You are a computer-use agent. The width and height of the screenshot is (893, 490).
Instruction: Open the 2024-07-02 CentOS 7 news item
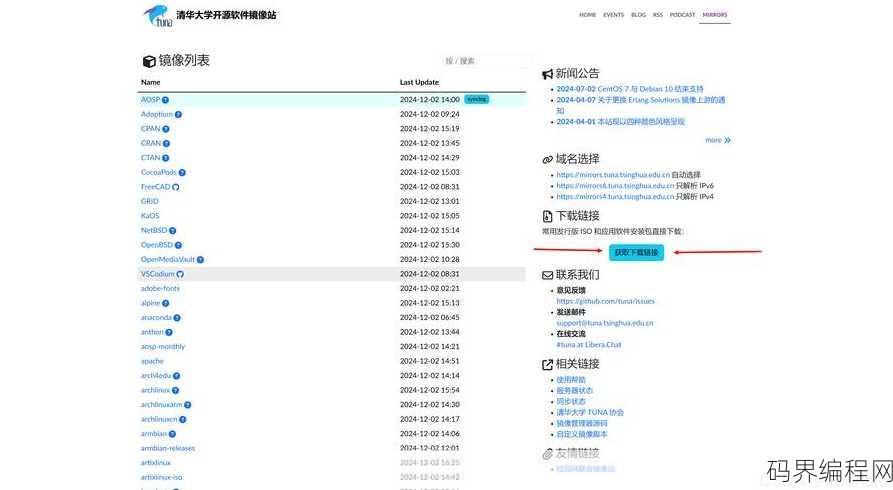point(630,89)
